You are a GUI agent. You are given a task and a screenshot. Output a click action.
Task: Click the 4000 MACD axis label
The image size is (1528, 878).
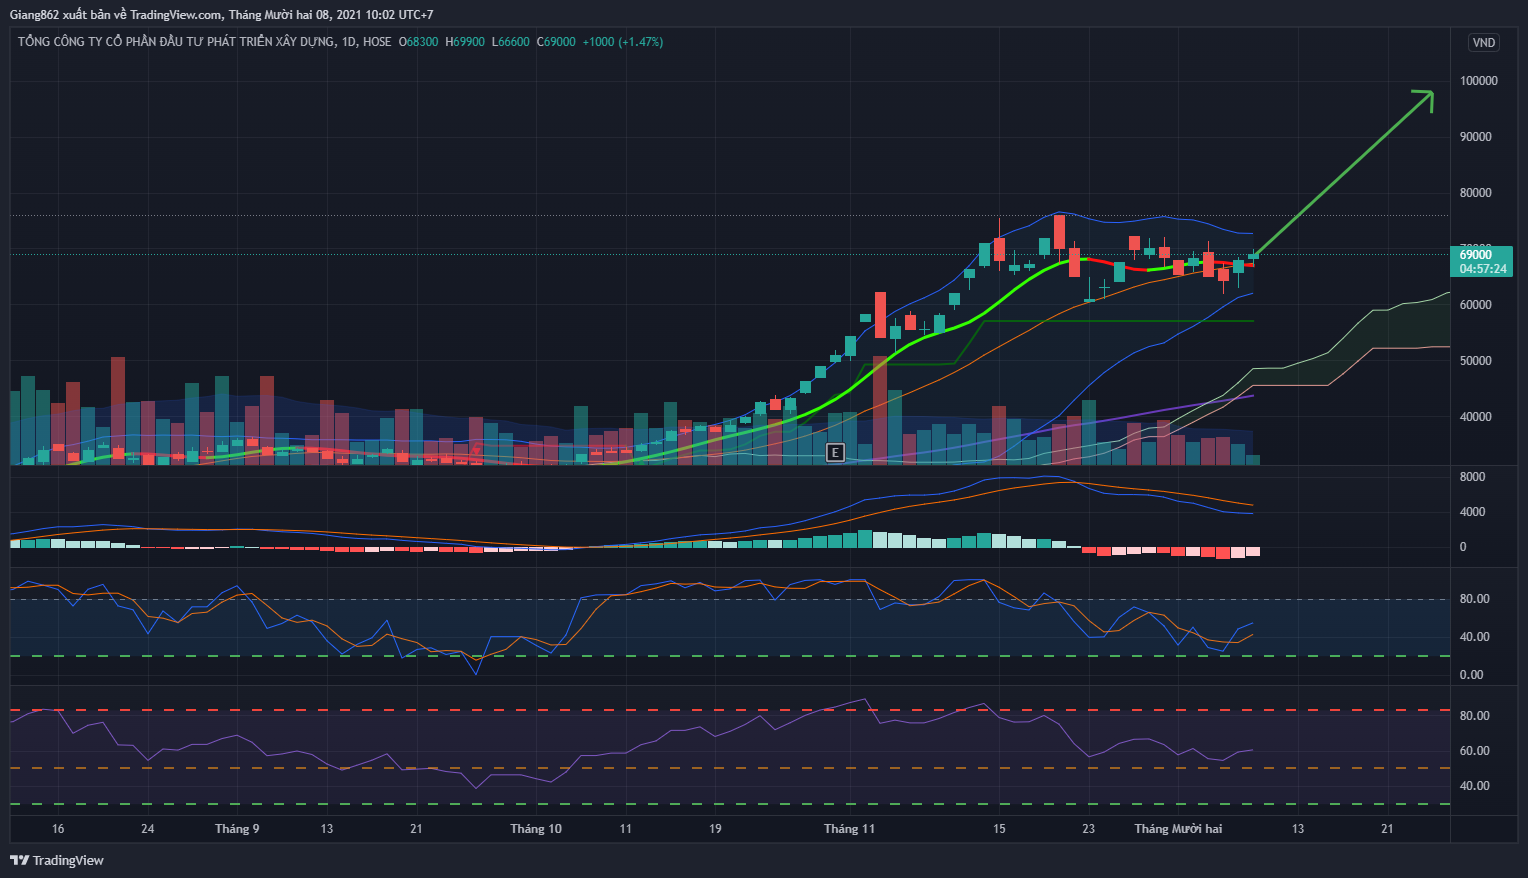tap(1473, 512)
